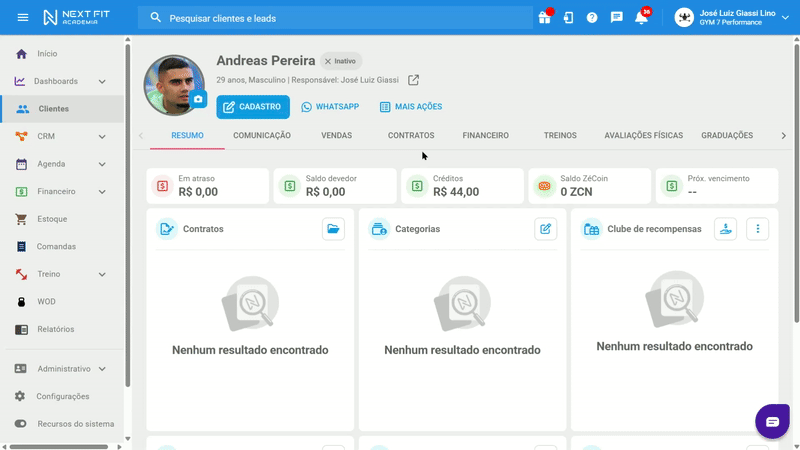The width and height of the screenshot is (800, 450).
Task: Switch to the Contratos tab
Action: point(411,135)
